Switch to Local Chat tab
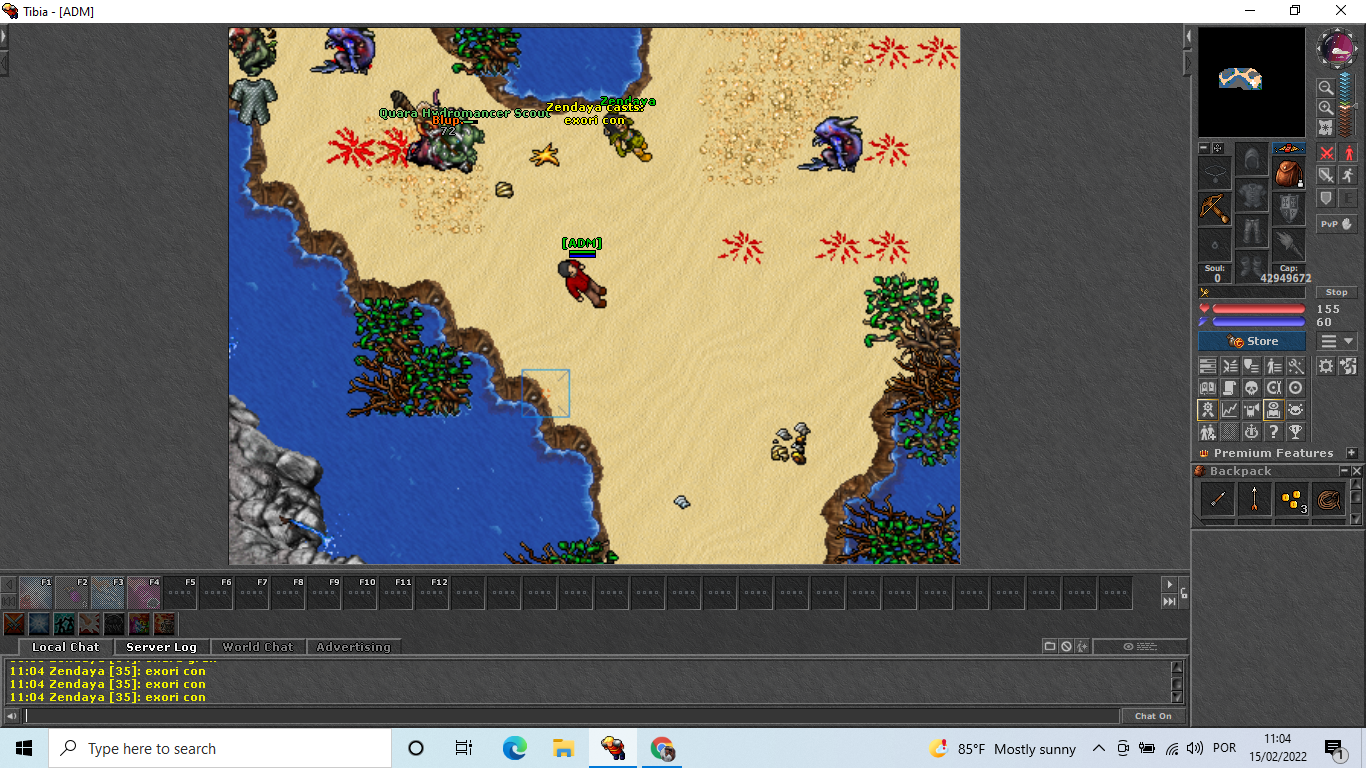 [x=65, y=647]
